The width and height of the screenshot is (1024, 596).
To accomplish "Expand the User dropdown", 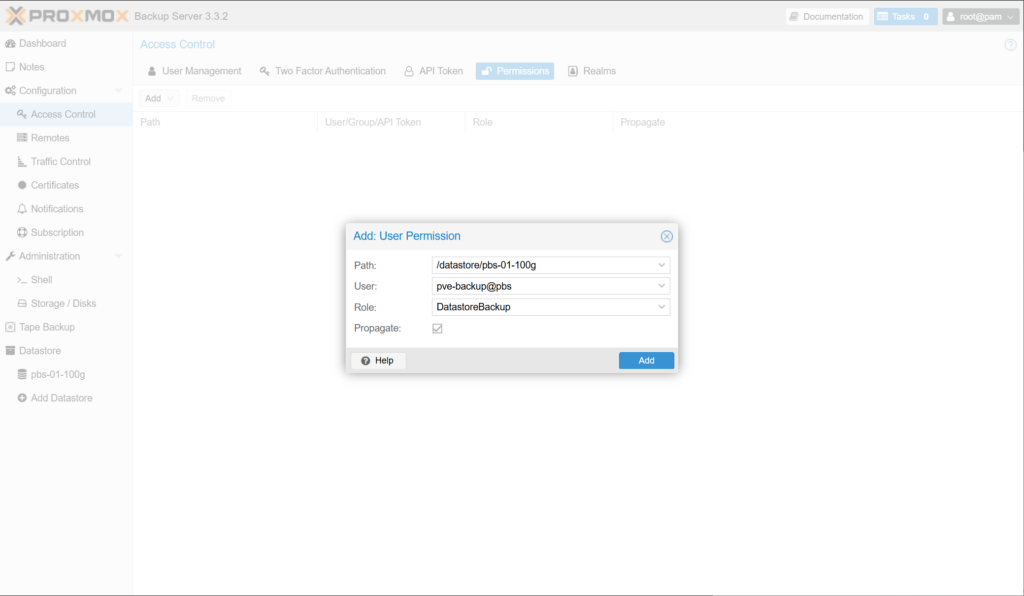I will coord(661,286).
